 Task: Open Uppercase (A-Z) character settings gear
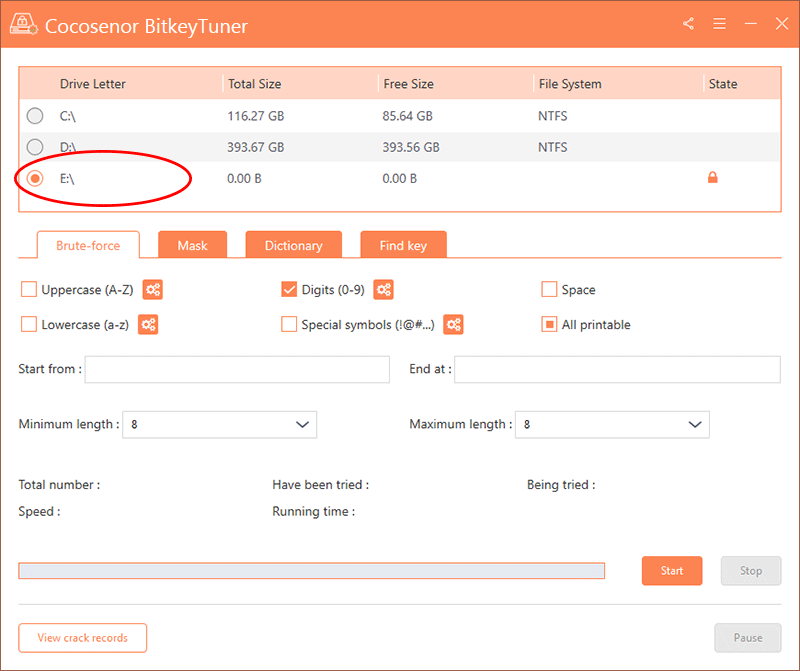click(153, 289)
